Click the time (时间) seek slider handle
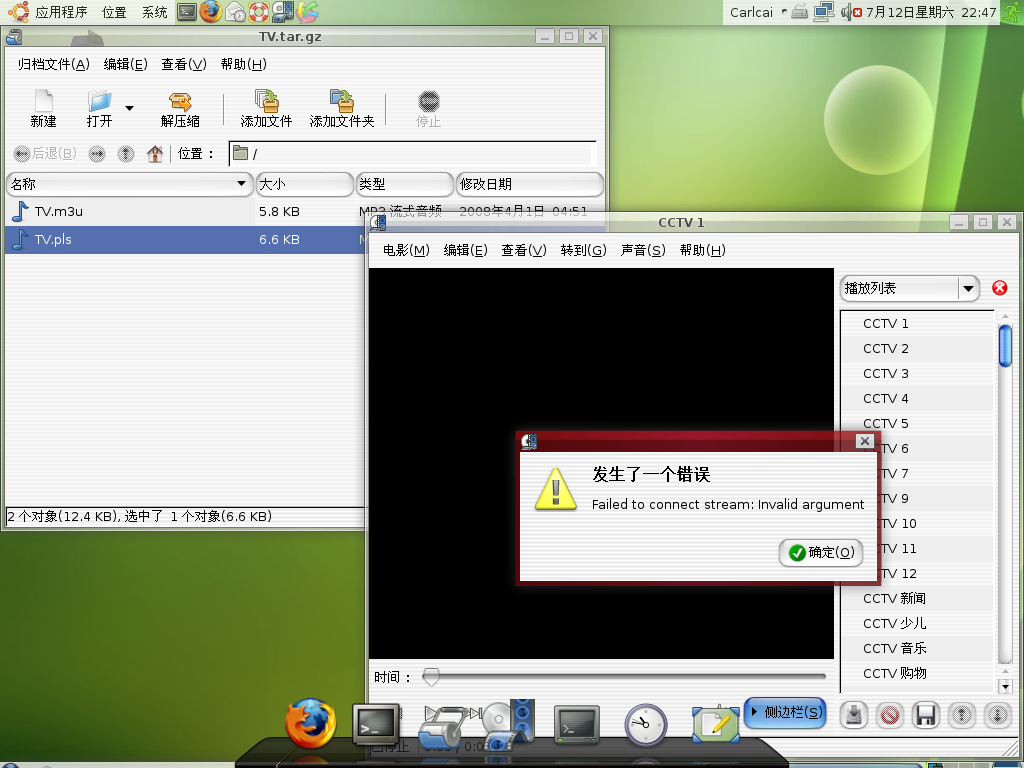This screenshot has height=768, width=1024. (x=430, y=677)
